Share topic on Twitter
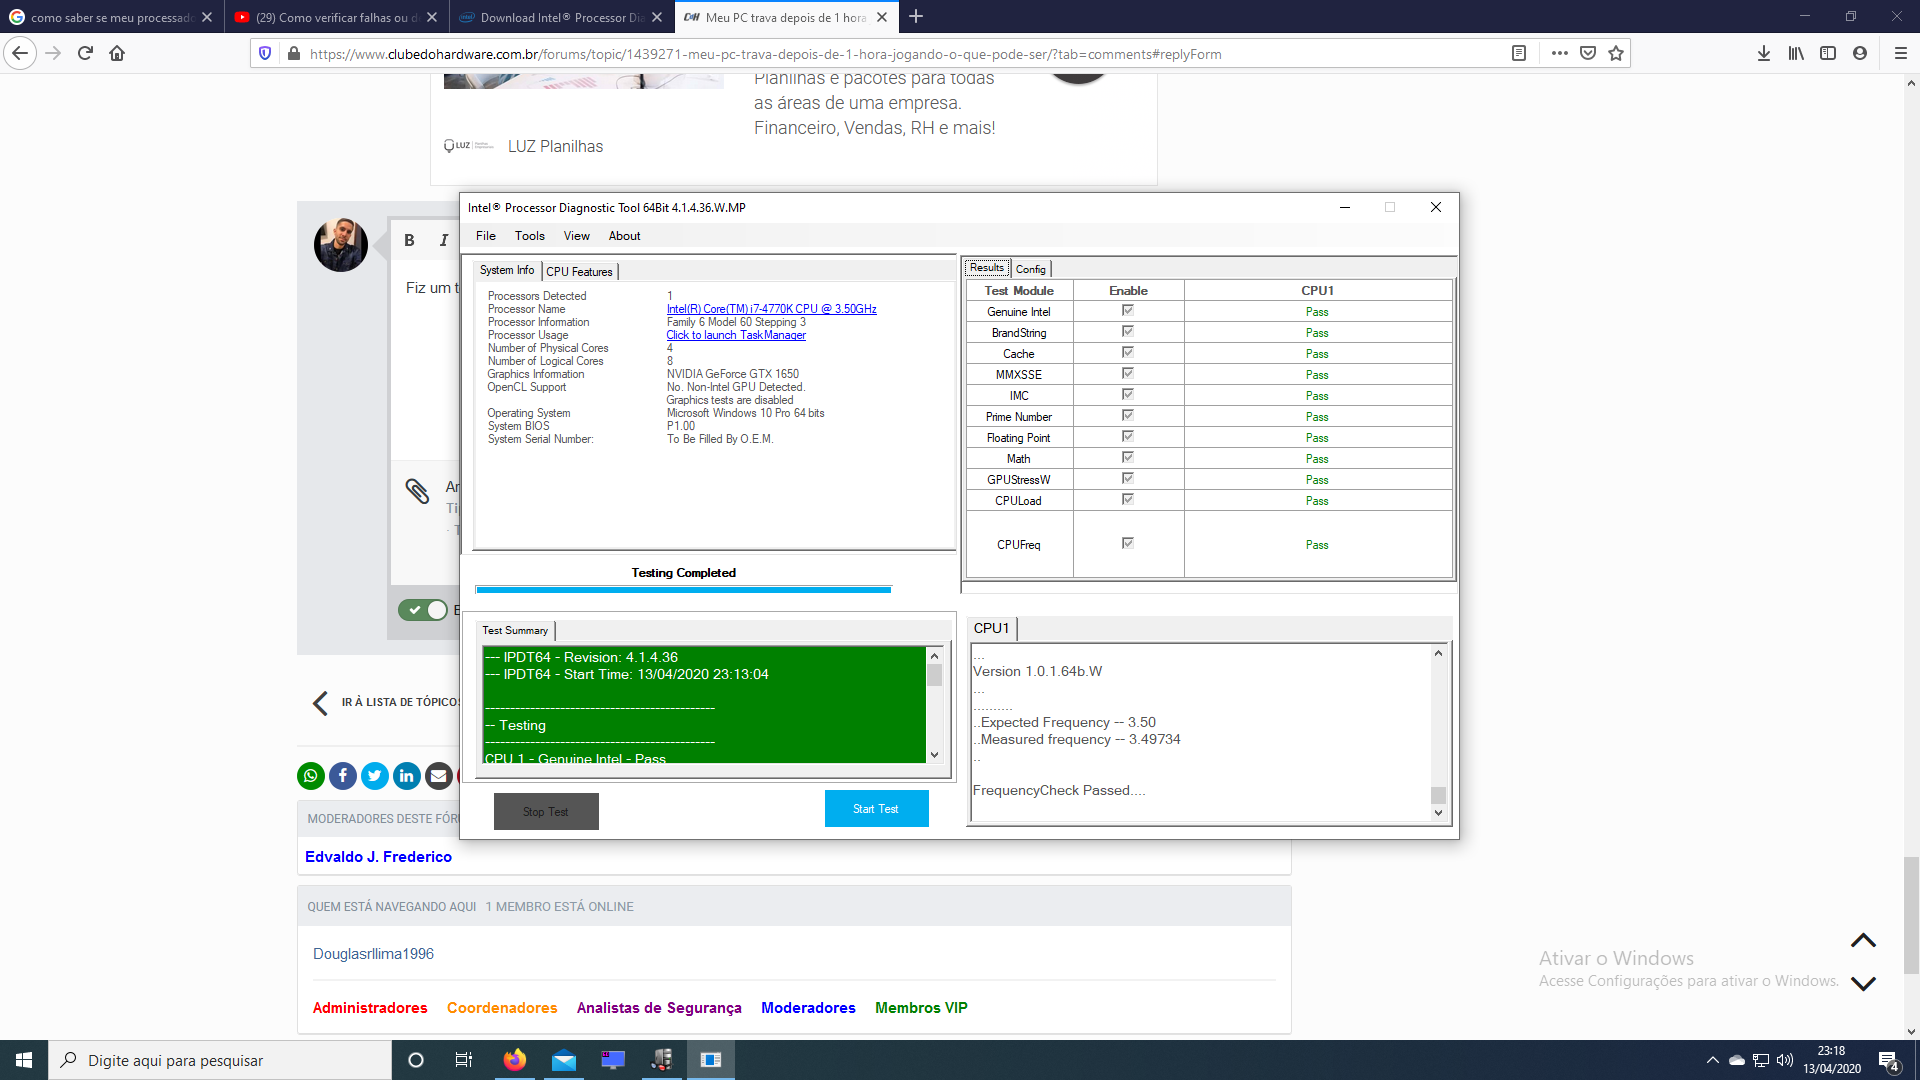 coord(375,776)
